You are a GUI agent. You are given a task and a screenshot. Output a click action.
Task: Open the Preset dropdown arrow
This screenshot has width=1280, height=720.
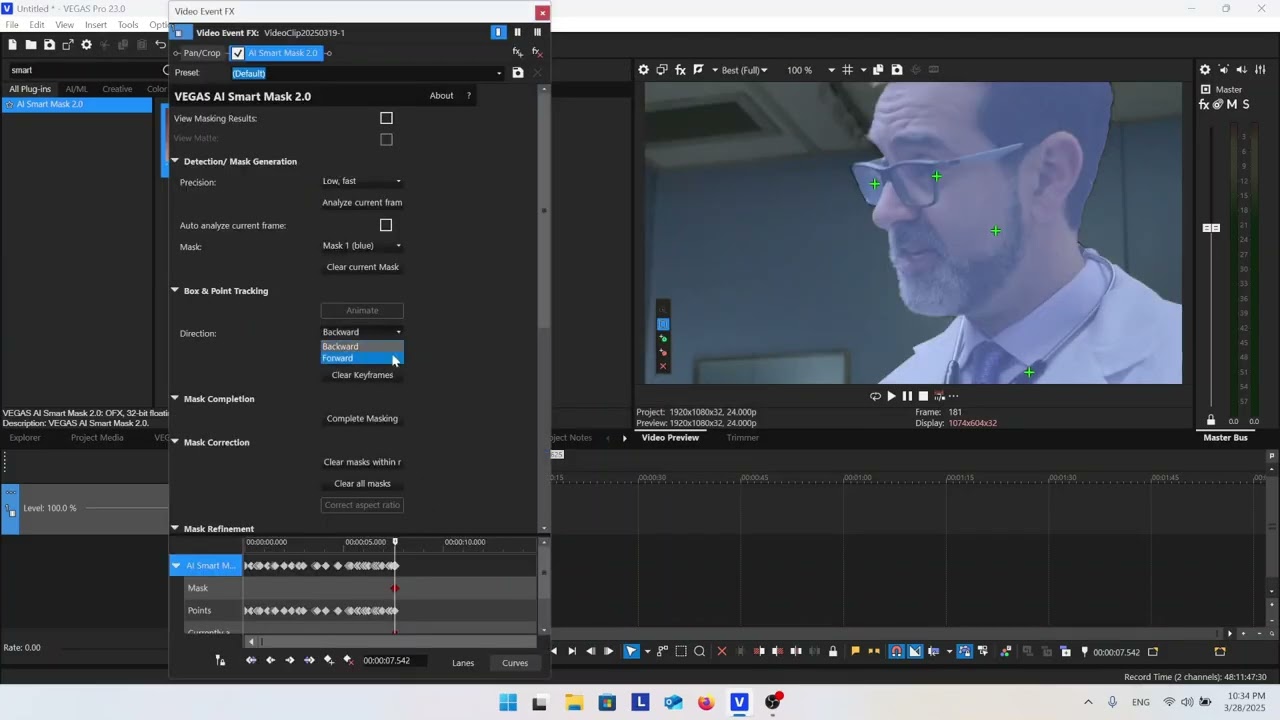(499, 73)
